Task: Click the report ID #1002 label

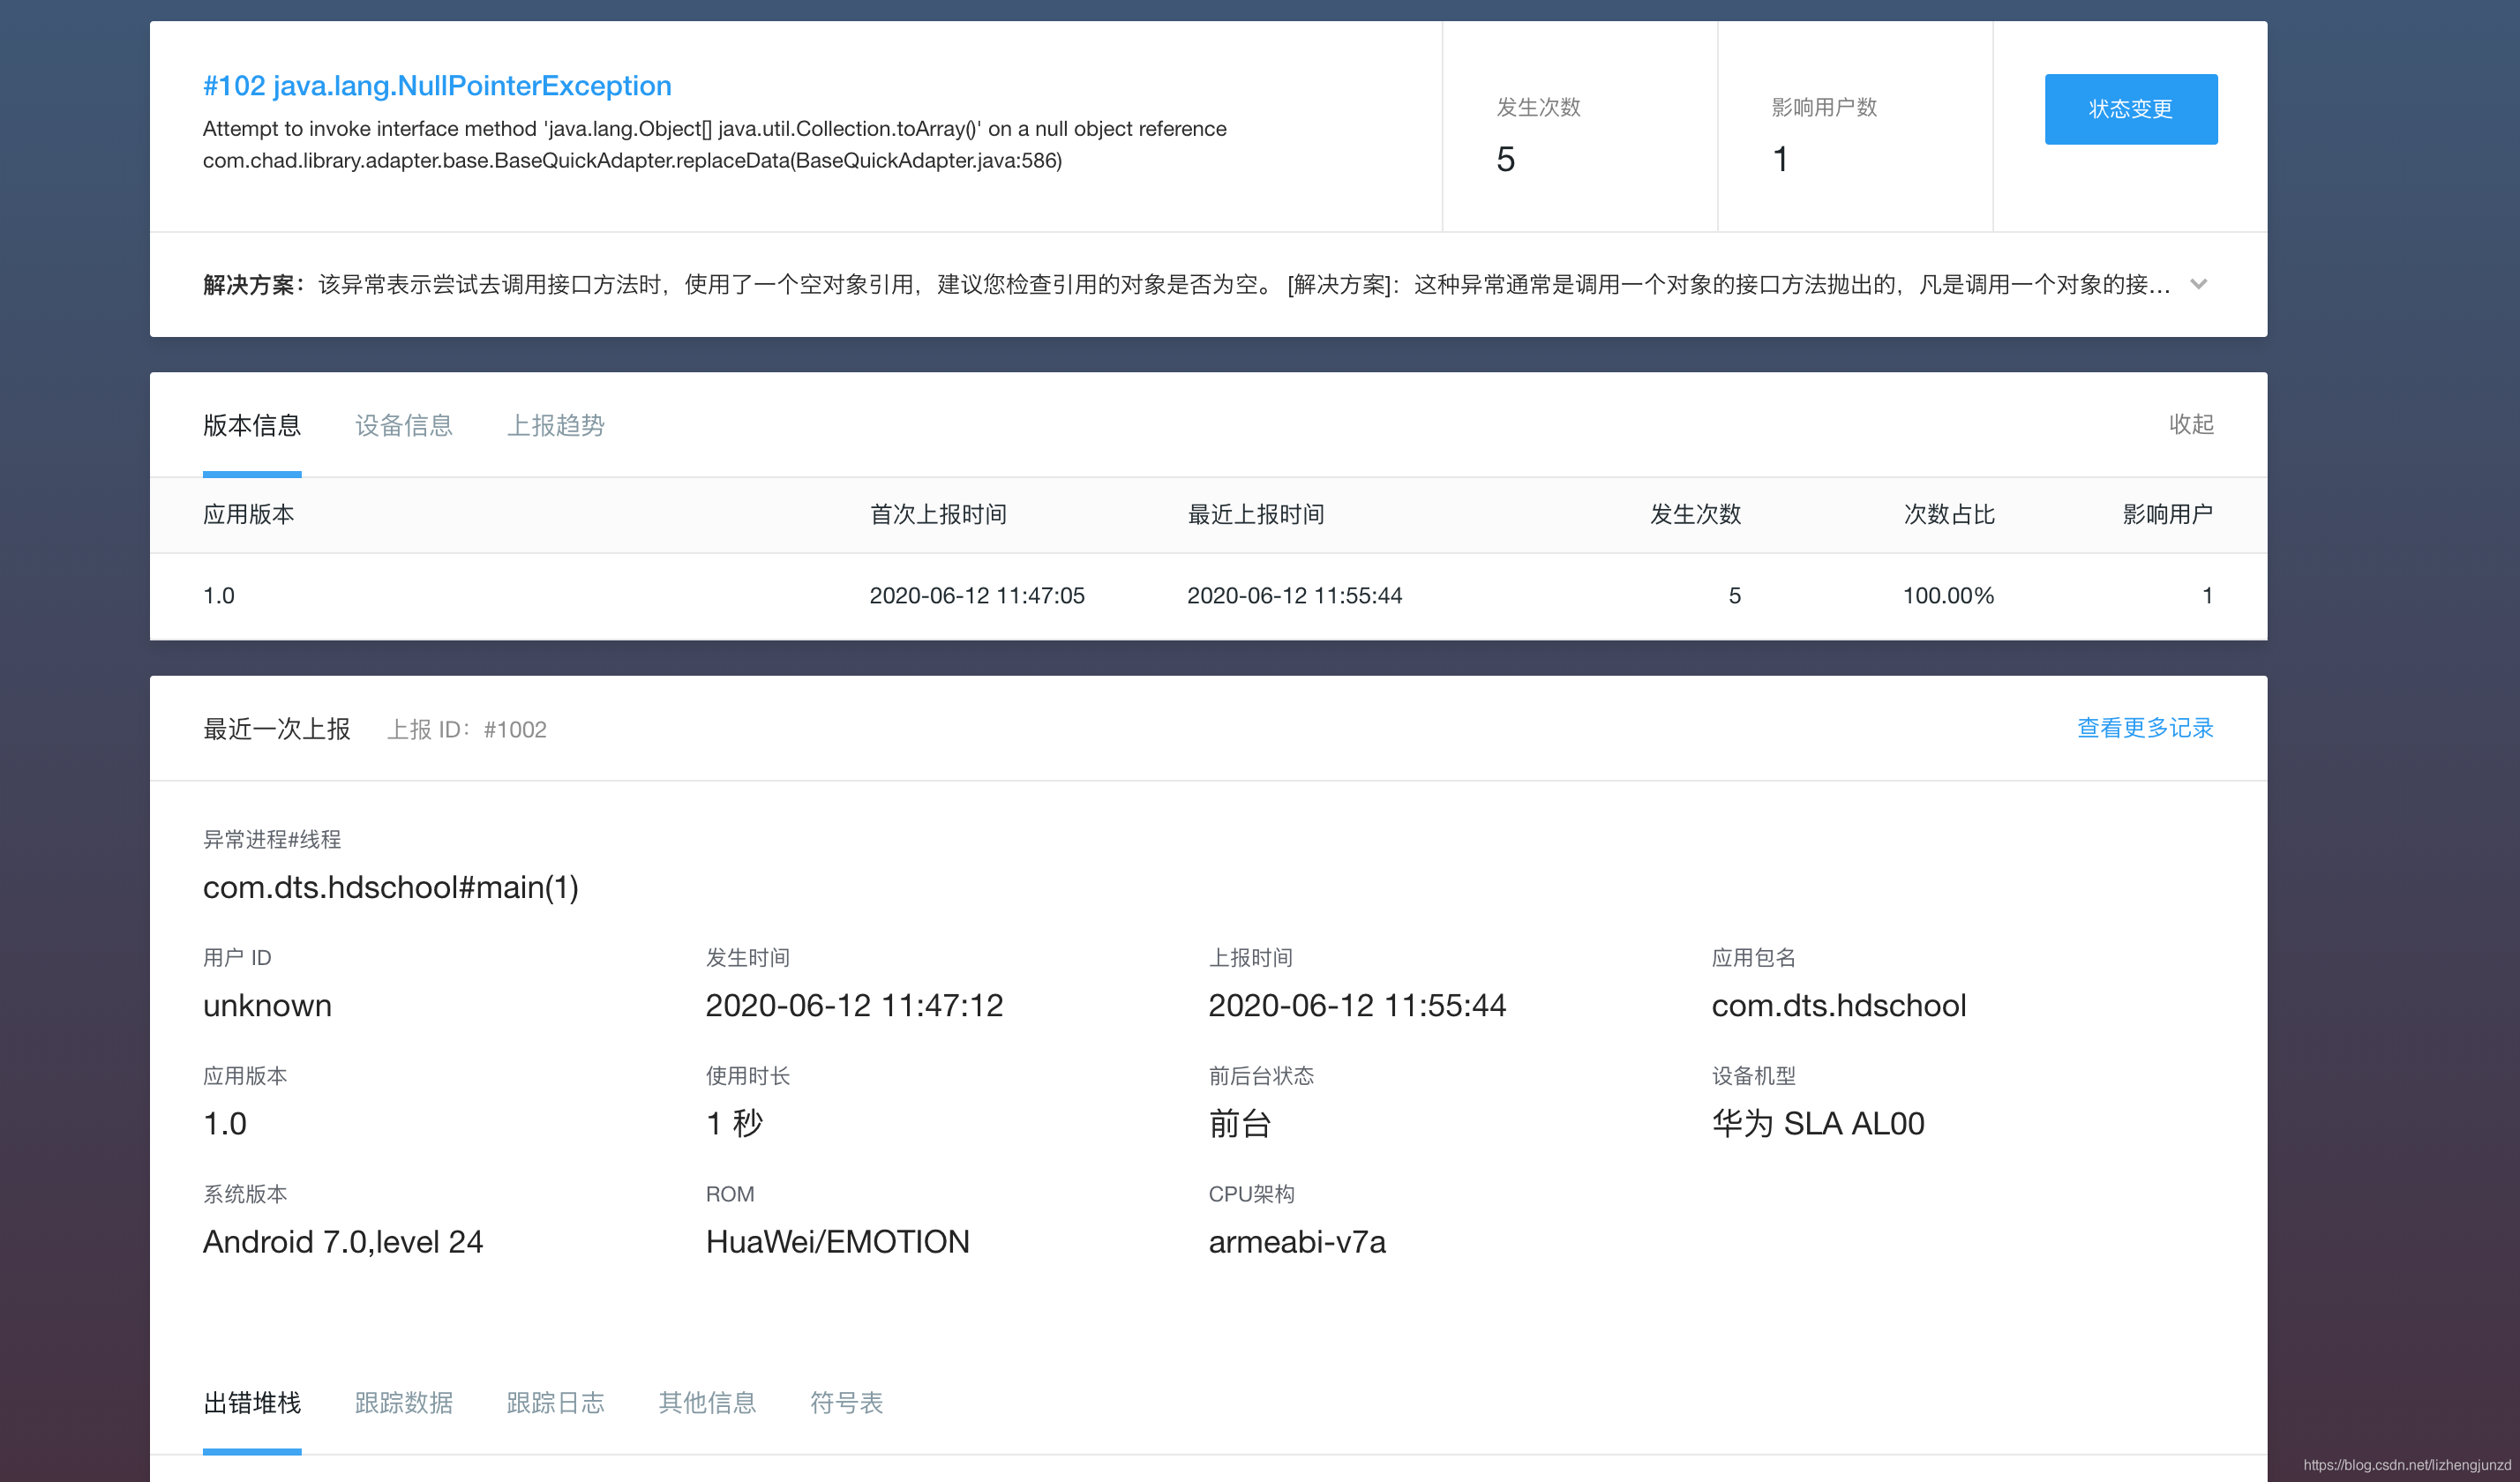Action: [x=516, y=729]
